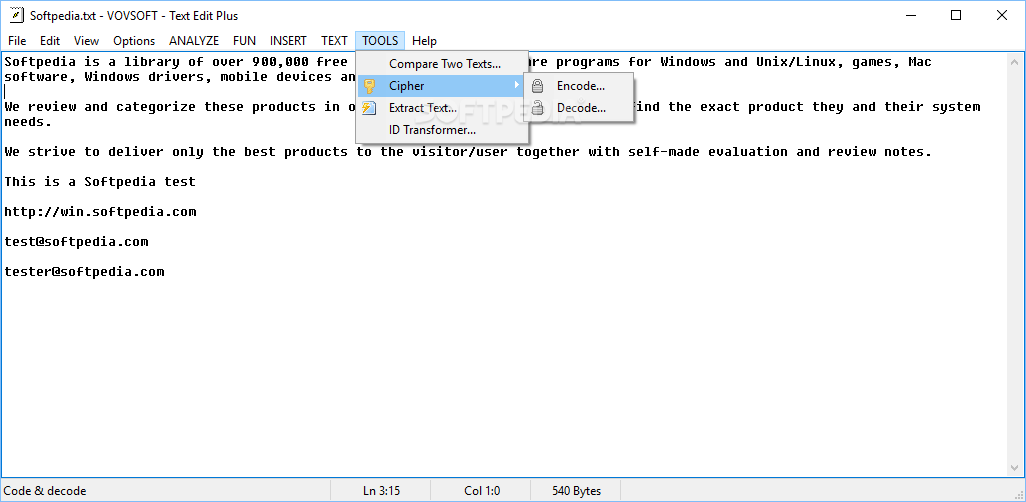Screen dimensions: 1026x502
Task: Click the Extract Text lightning icon
Action: coord(369,108)
